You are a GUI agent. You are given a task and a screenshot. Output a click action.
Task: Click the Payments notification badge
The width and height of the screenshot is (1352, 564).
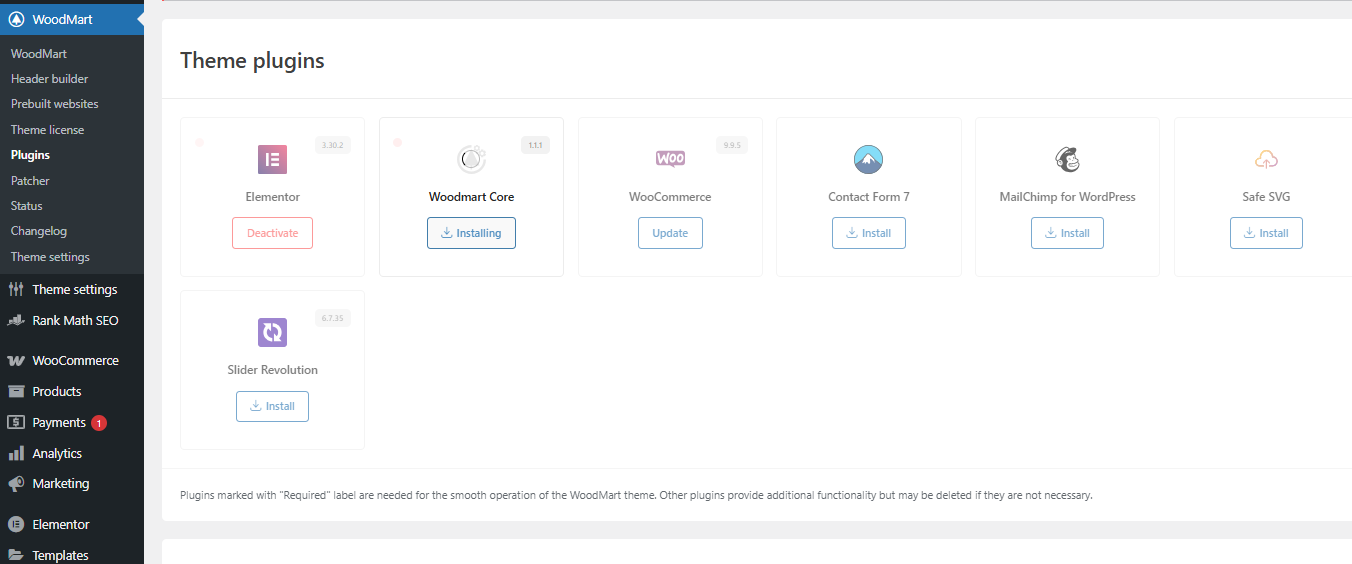click(99, 423)
